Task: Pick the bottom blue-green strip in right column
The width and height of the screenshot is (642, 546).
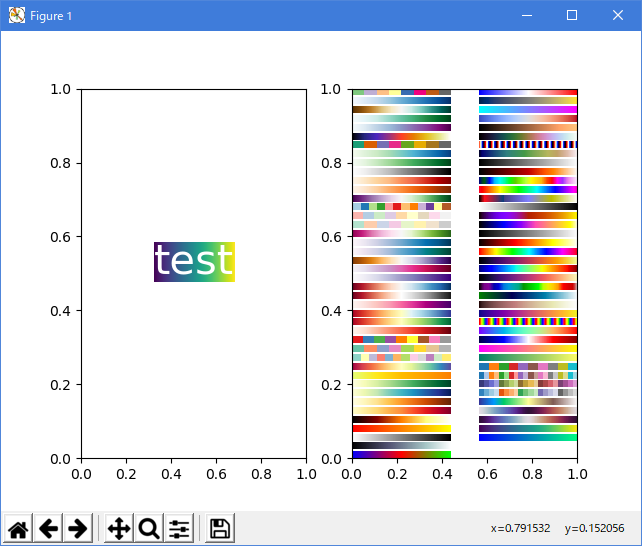Action: (x=528, y=437)
